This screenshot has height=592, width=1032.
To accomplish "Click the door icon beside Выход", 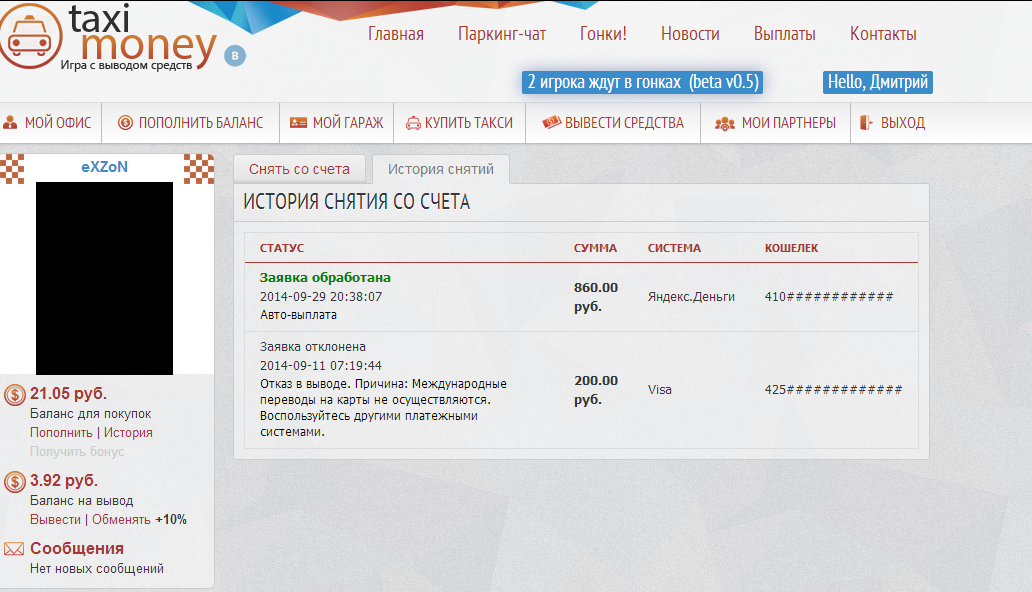I will [x=866, y=122].
